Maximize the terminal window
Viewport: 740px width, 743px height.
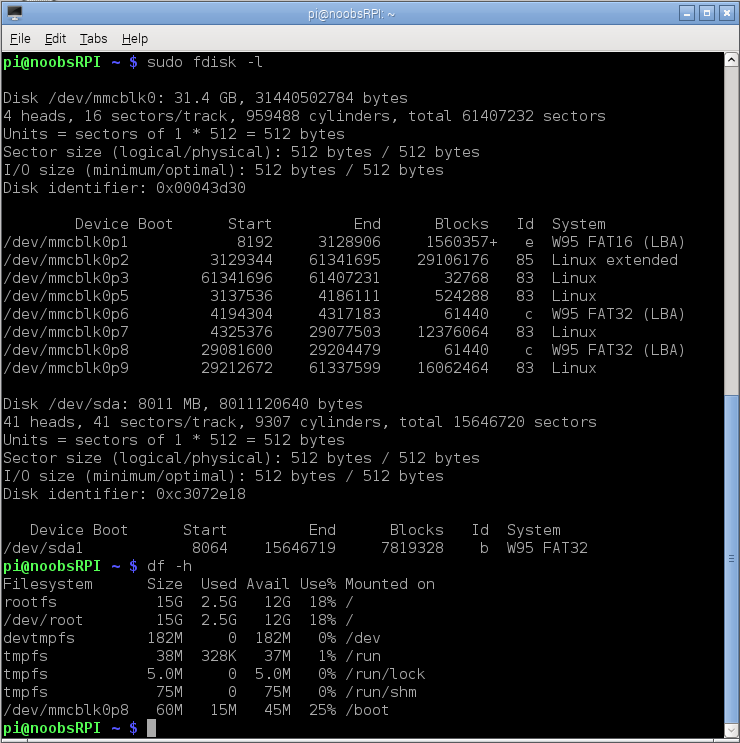706,13
